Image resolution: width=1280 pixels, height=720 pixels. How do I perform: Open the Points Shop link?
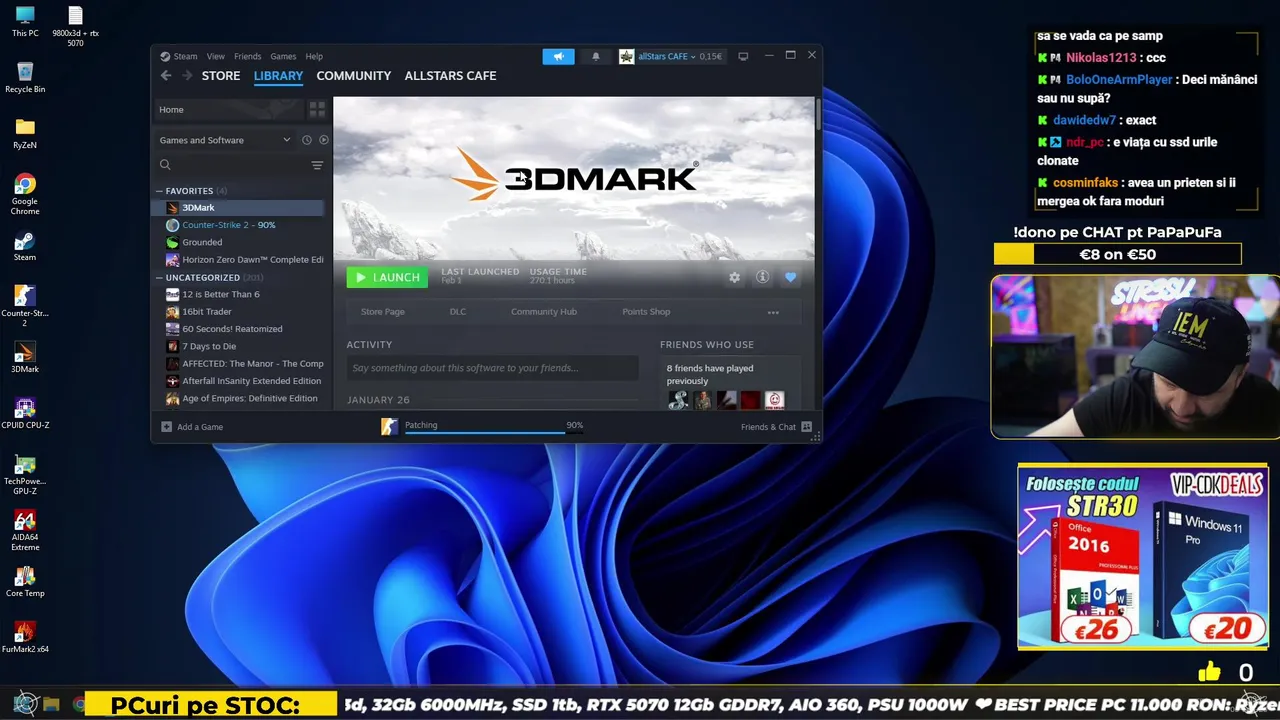point(646,312)
